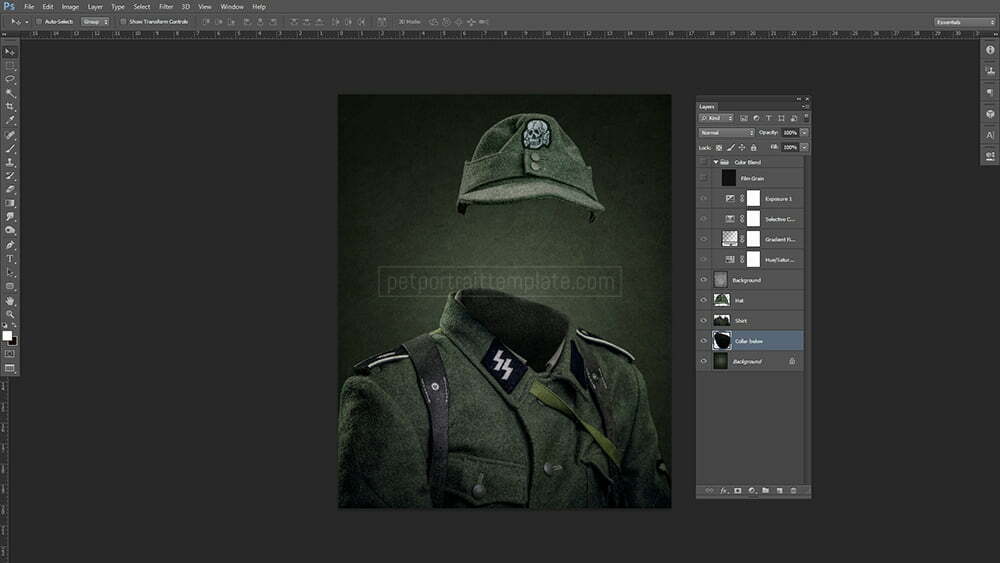The width and height of the screenshot is (1000, 563).
Task: Select the Rectangle shape tool
Action: (10, 286)
